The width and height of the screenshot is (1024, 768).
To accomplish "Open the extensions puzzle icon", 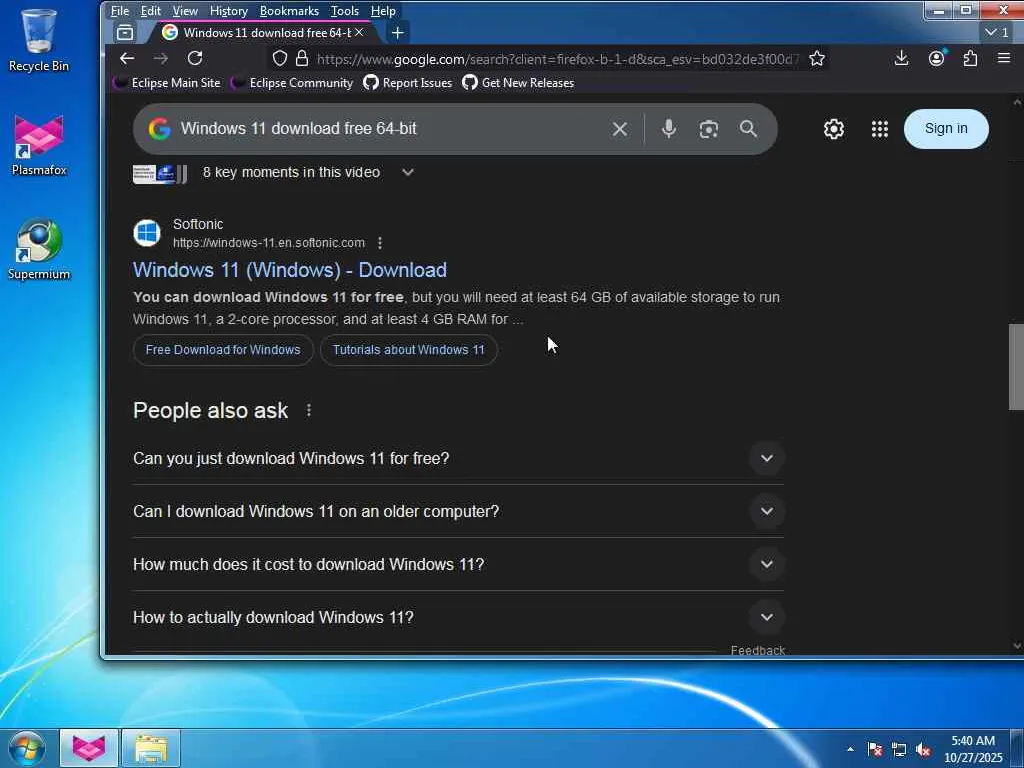I will [x=970, y=58].
